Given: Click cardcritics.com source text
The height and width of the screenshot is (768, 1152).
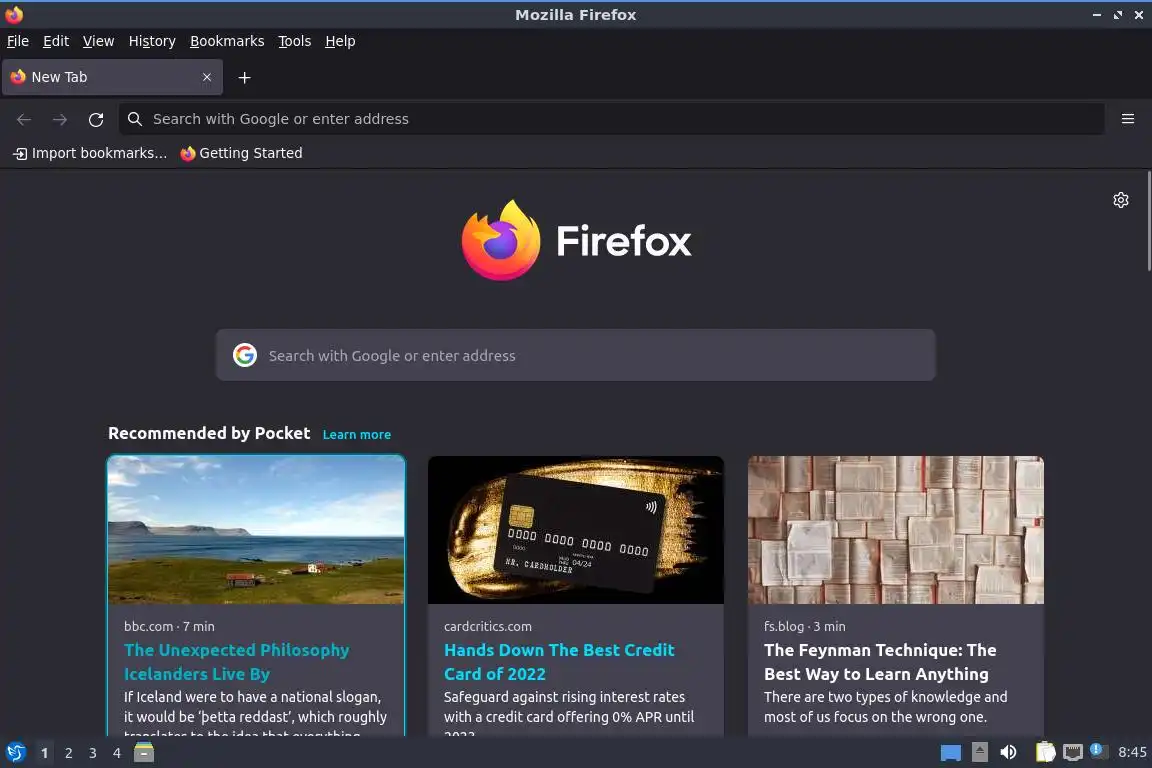Looking at the screenshot, I should click(x=488, y=626).
